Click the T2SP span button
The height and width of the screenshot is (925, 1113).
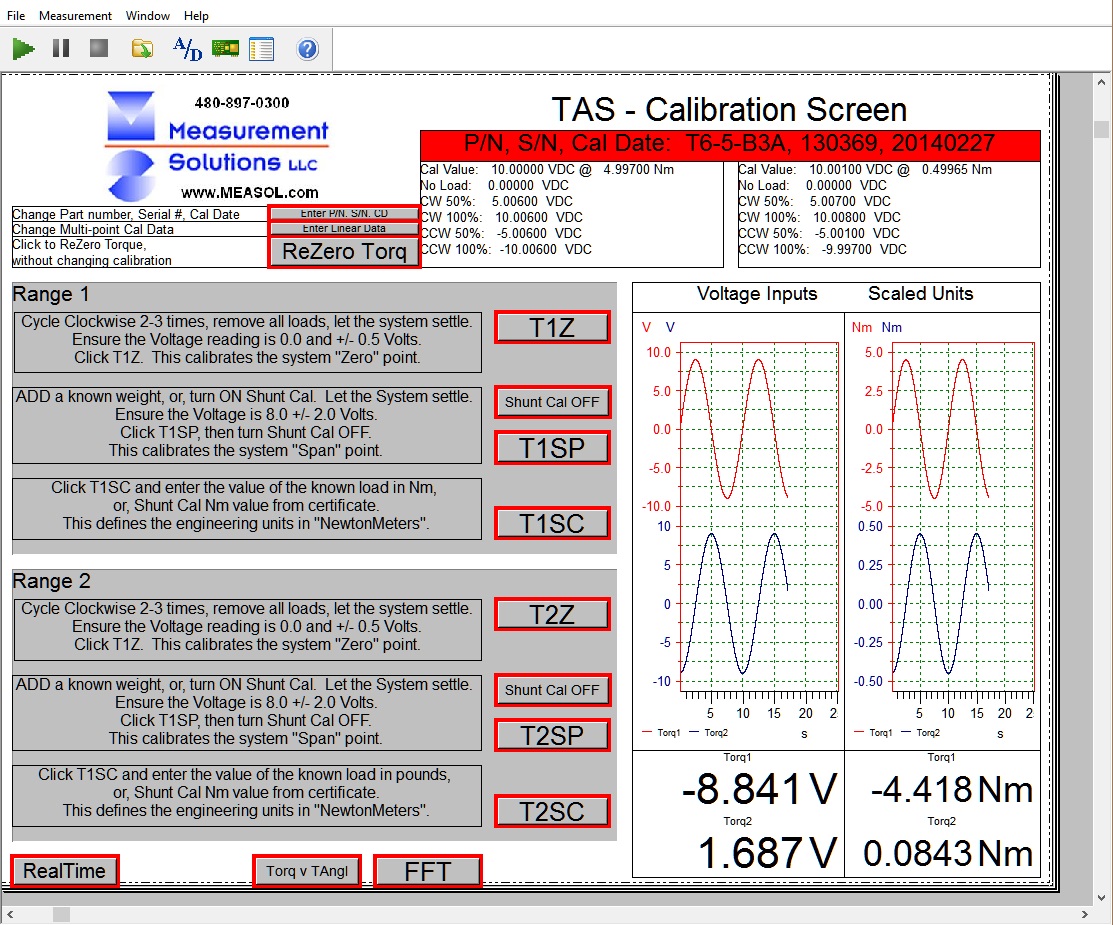(552, 735)
